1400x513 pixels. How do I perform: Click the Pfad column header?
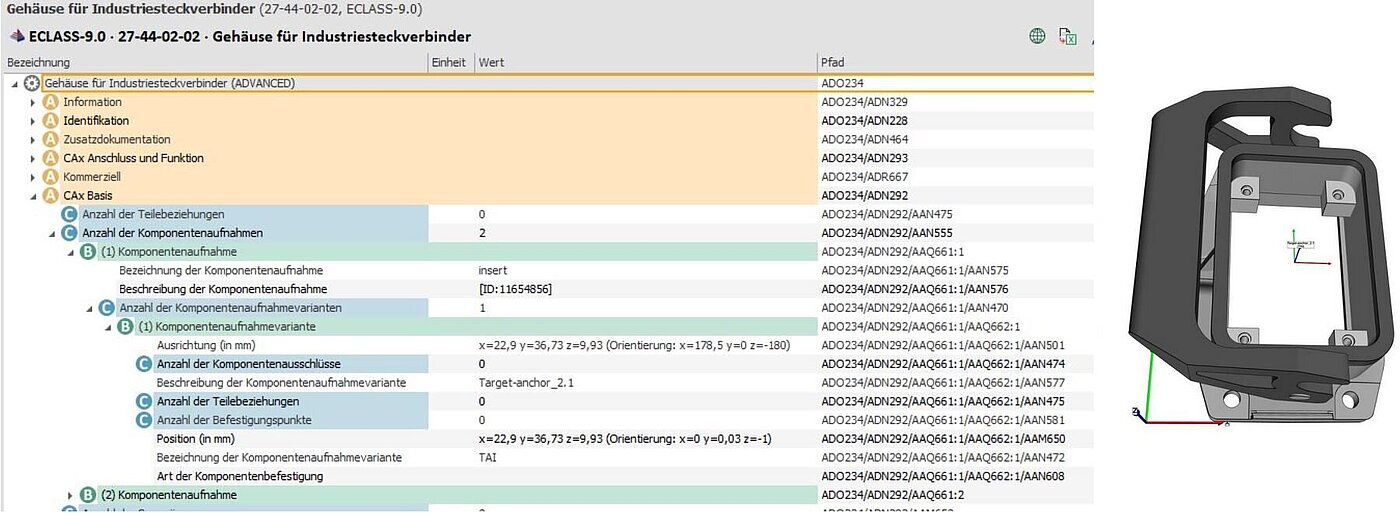tap(832, 62)
